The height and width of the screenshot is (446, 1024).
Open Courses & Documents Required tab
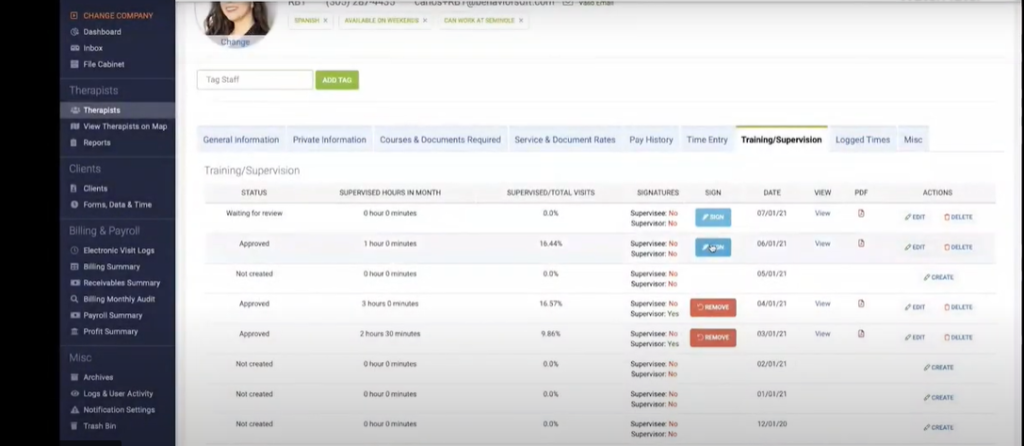coord(440,140)
